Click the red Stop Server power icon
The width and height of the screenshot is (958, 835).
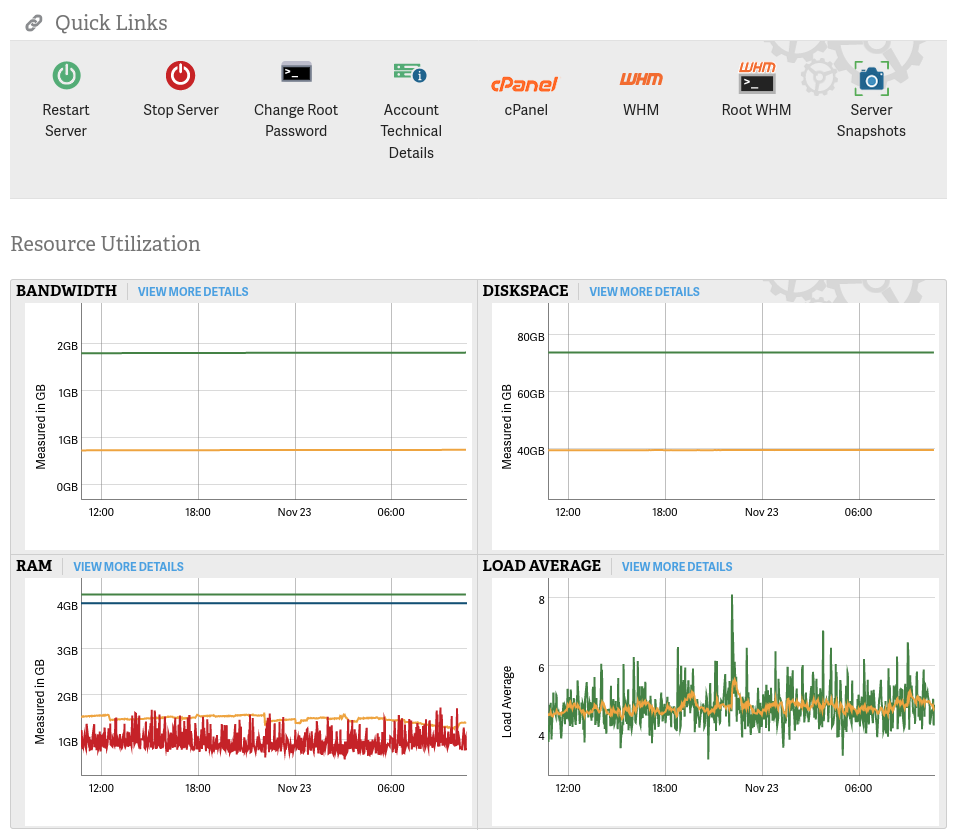pyautogui.click(x=180, y=75)
